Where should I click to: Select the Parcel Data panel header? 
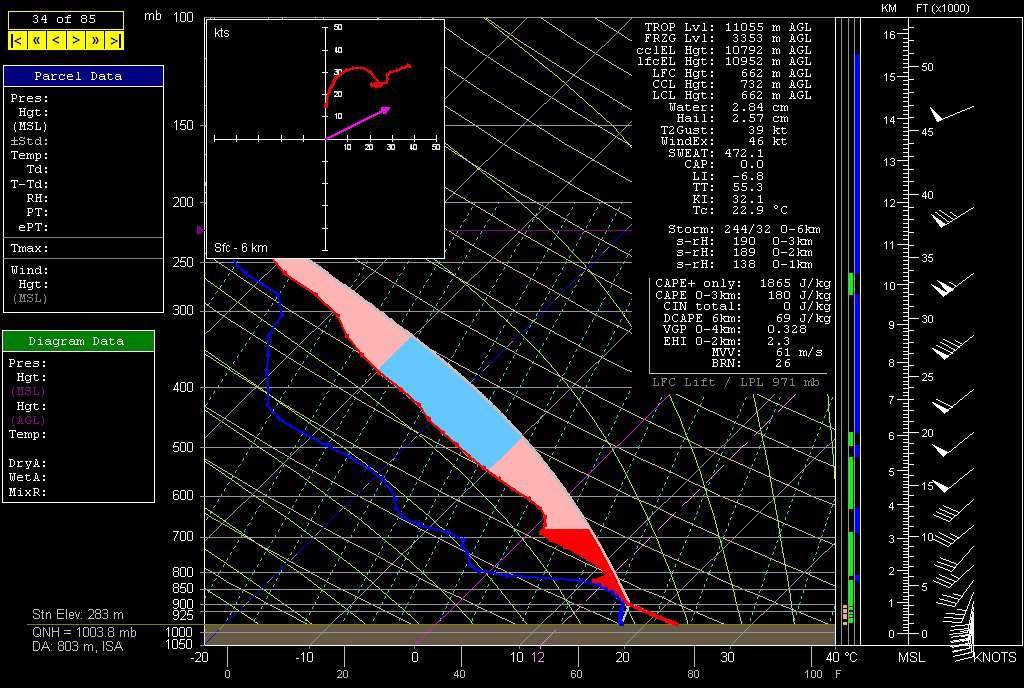[83, 76]
